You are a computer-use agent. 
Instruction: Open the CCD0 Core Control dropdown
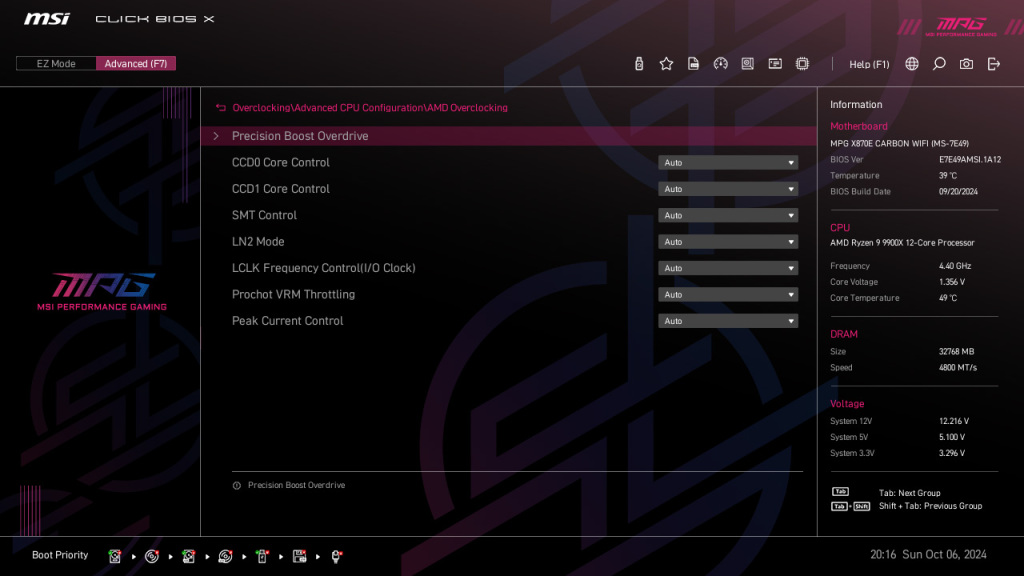coord(728,162)
